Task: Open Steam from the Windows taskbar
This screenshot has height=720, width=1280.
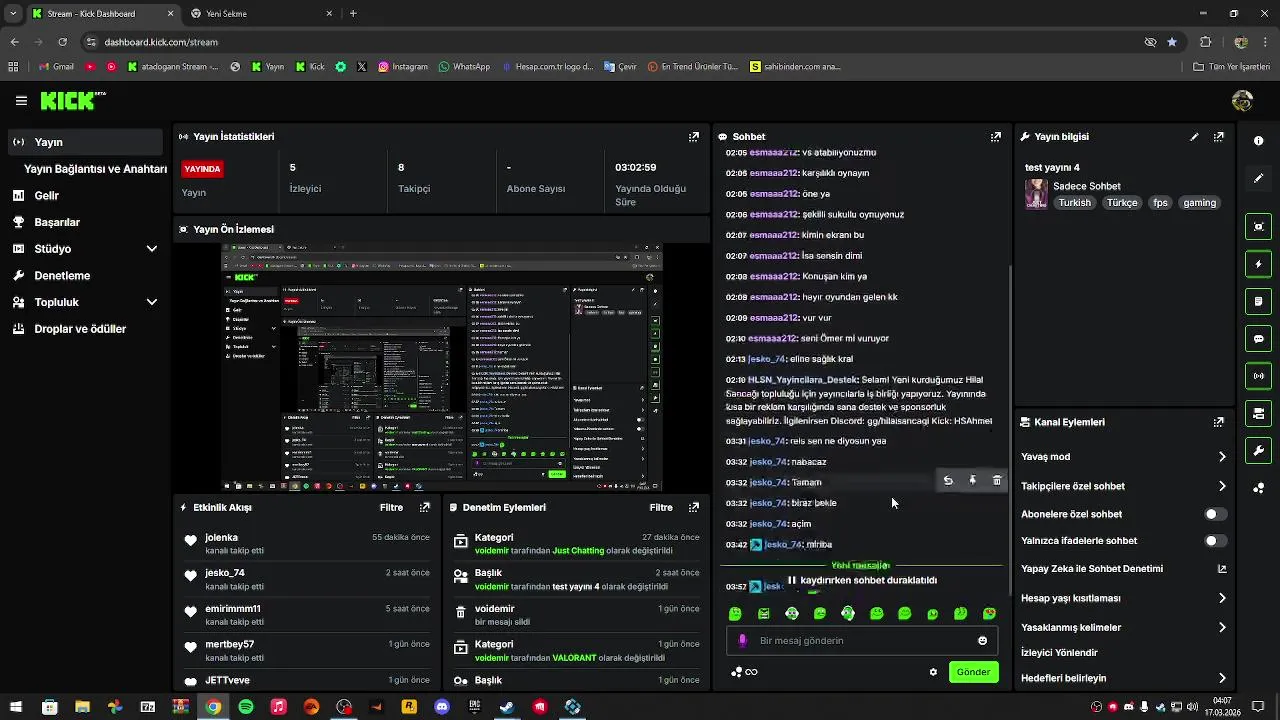Action: (507, 707)
